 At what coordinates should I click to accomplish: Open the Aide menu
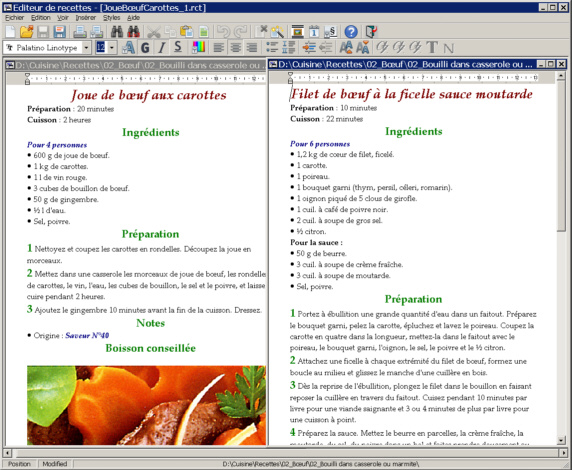[x=134, y=18]
